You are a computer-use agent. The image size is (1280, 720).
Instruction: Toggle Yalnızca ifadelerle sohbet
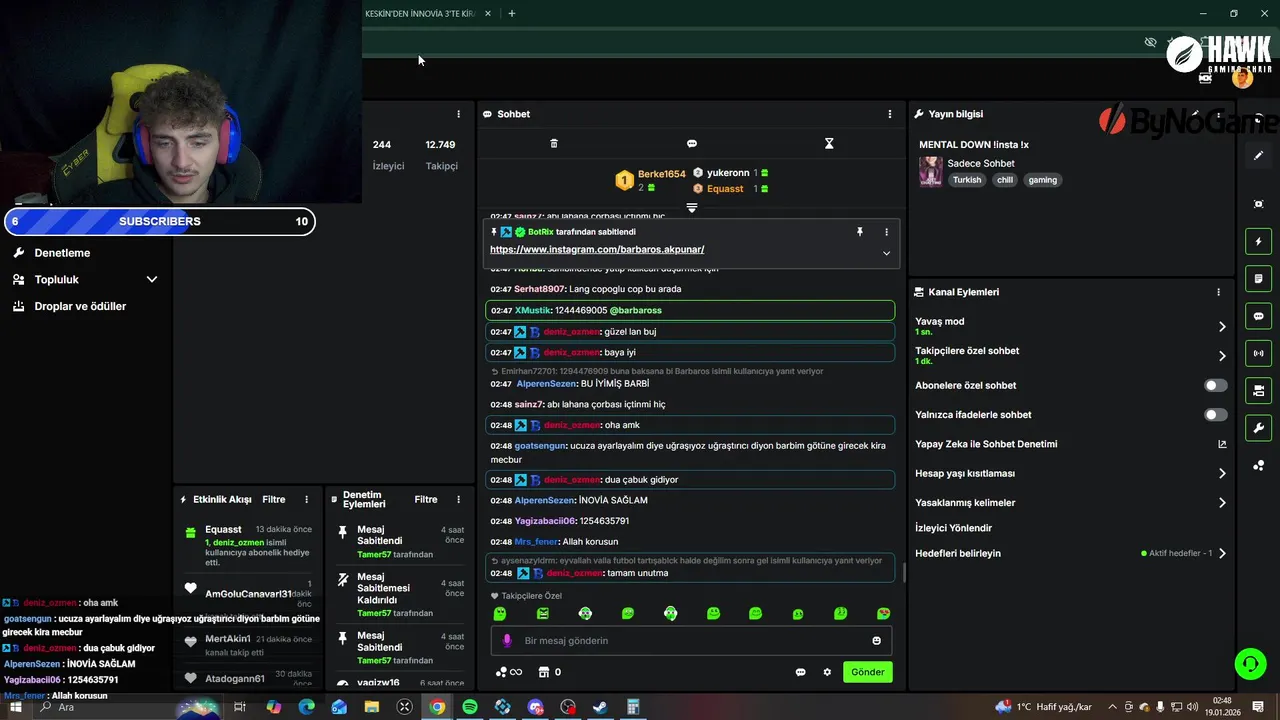point(1215,415)
